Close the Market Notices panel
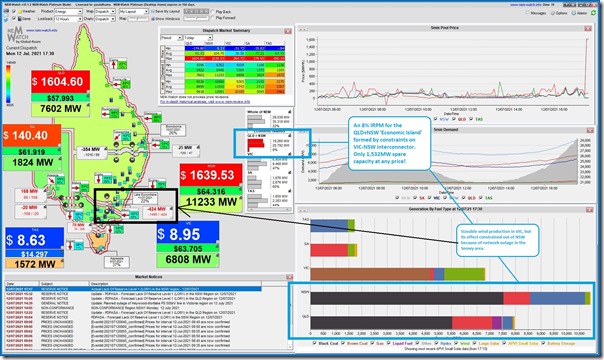 point(289,277)
